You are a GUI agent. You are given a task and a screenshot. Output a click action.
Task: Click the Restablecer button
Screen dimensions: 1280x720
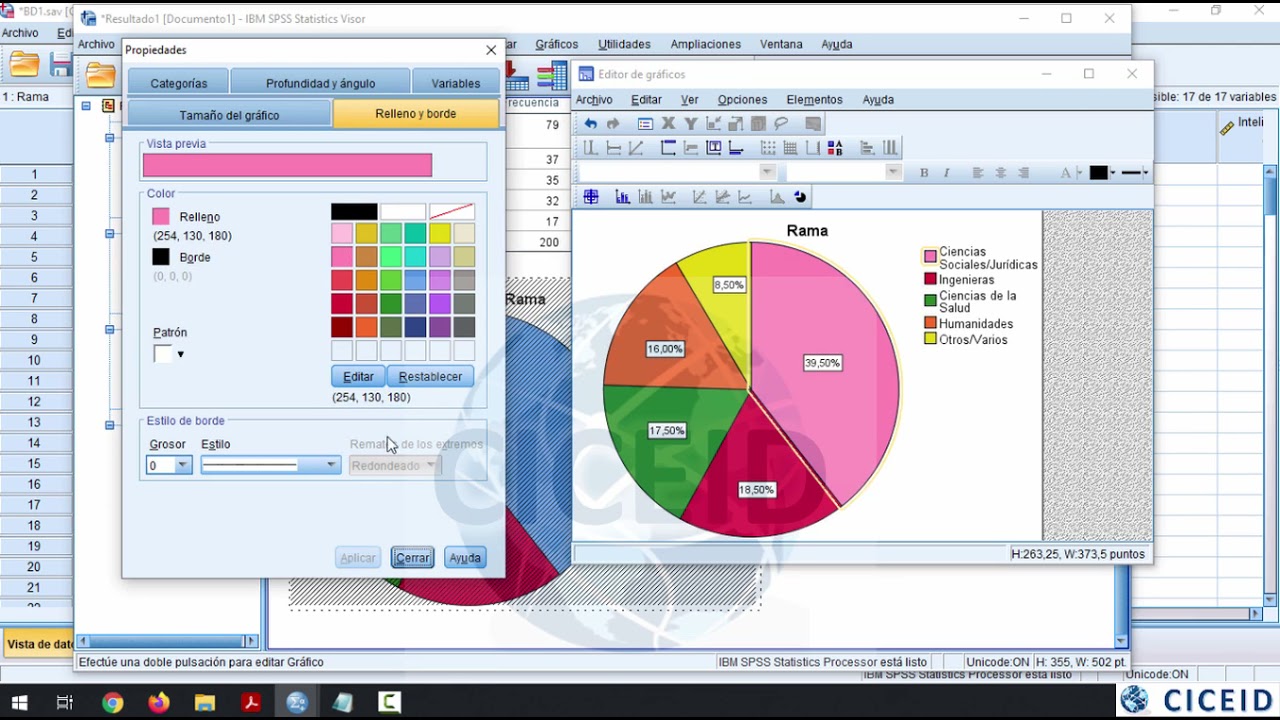point(430,377)
